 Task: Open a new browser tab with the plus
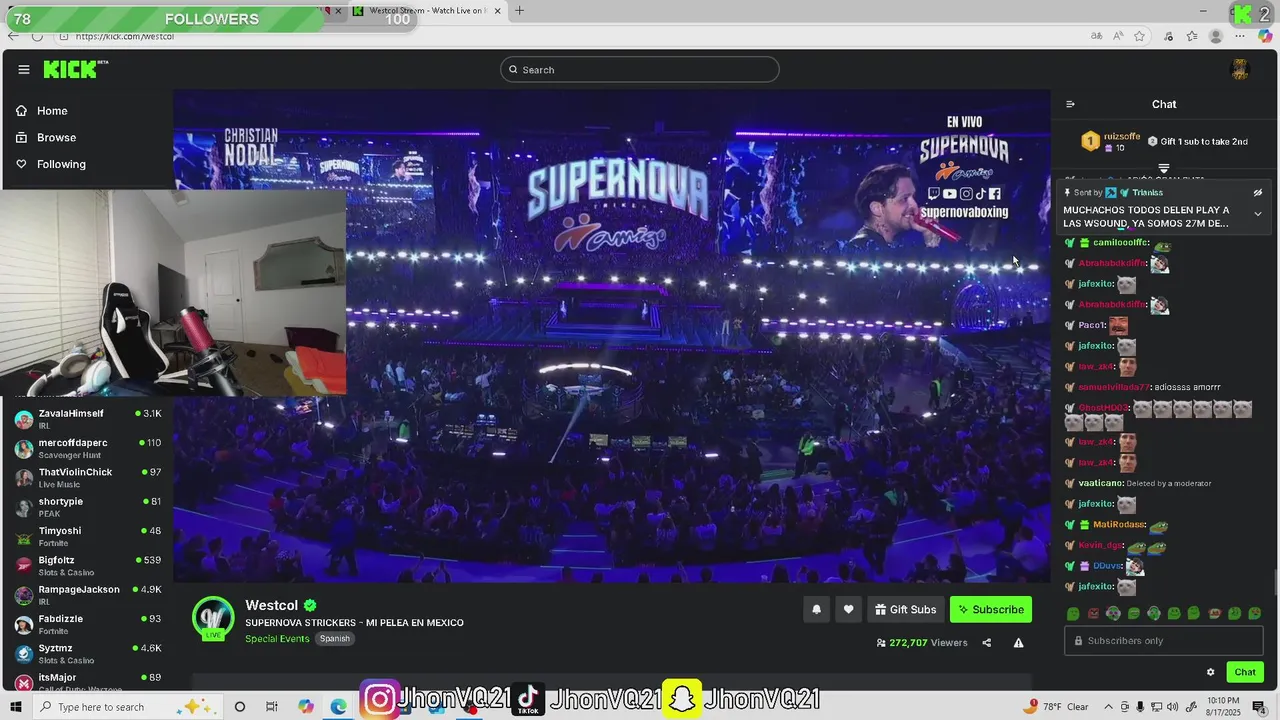click(519, 11)
